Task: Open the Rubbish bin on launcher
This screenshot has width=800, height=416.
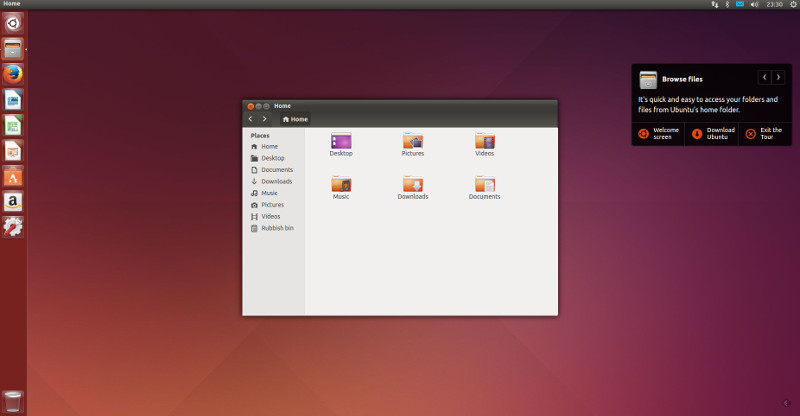Action: click(x=13, y=401)
